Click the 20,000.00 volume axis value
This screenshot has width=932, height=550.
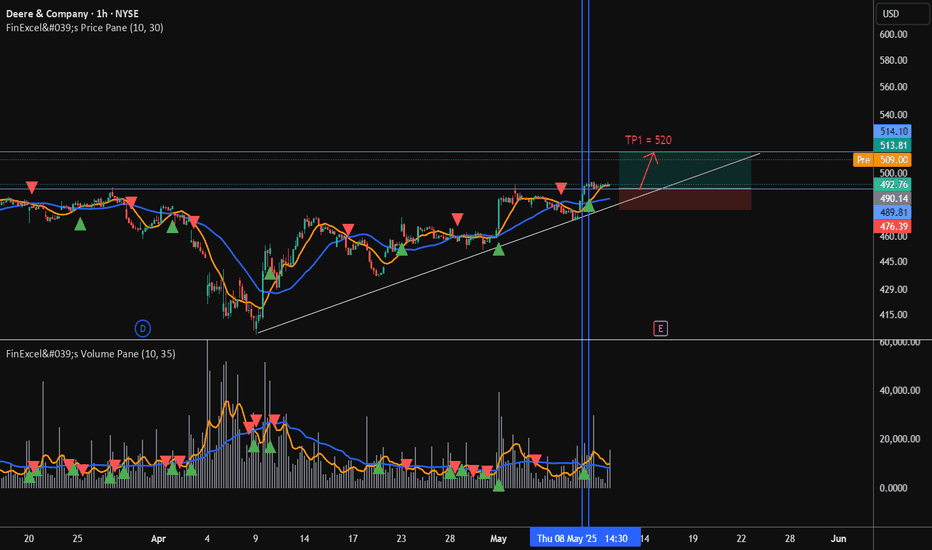[x=899, y=439]
